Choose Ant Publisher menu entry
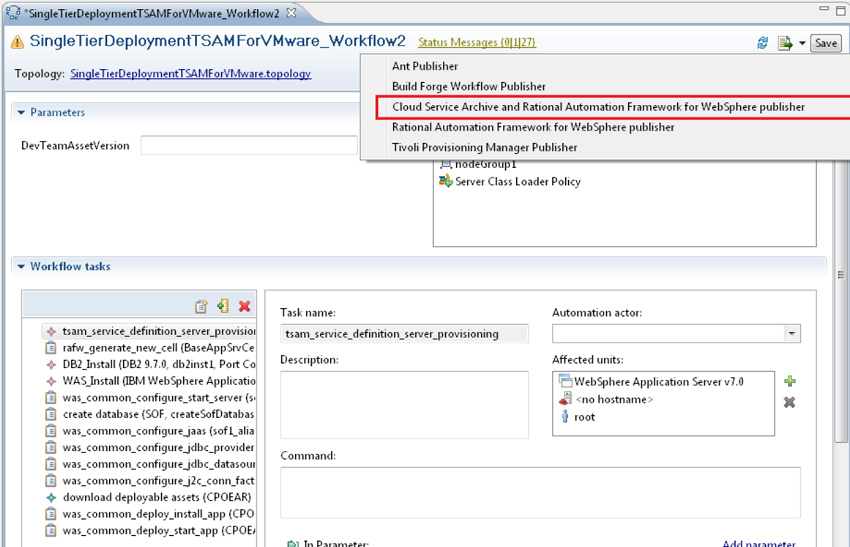 coord(425,66)
